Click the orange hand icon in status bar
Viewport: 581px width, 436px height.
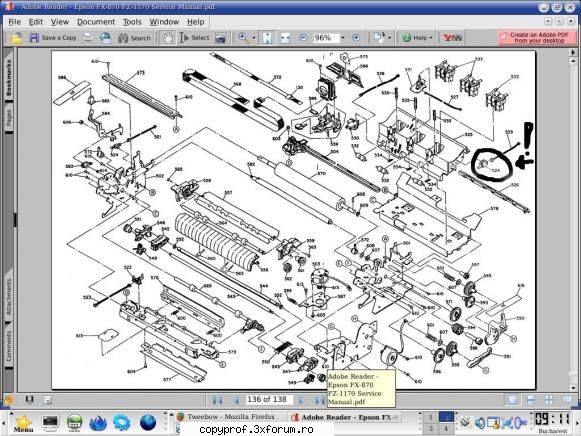tap(9, 400)
